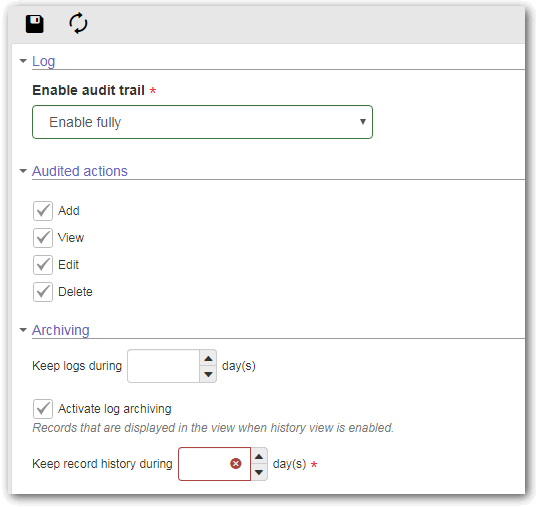Click the Audited actions heading link
The height and width of the screenshot is (507, 536).
pyautogui.click(x=80, y=171)
